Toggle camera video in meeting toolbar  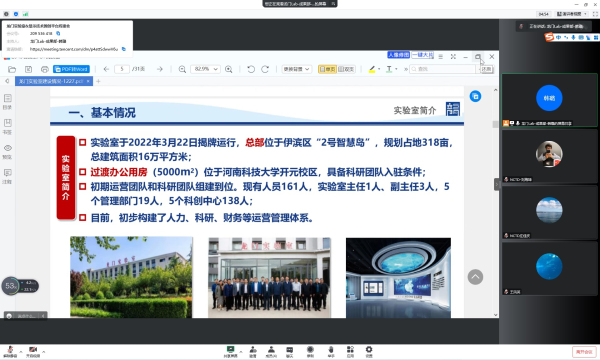[33, 352]
